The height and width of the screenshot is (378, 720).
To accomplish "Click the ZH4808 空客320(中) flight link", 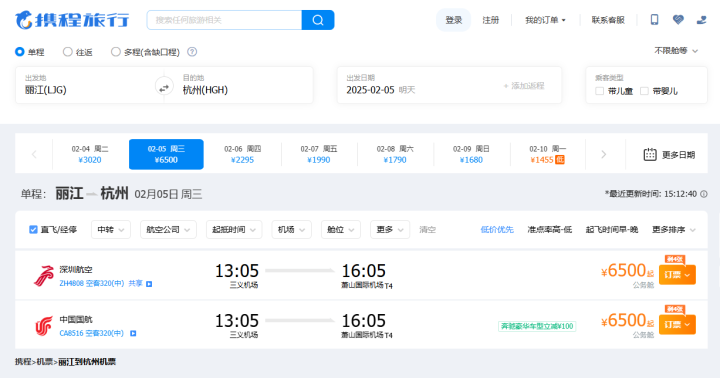I will click(92, 284).
